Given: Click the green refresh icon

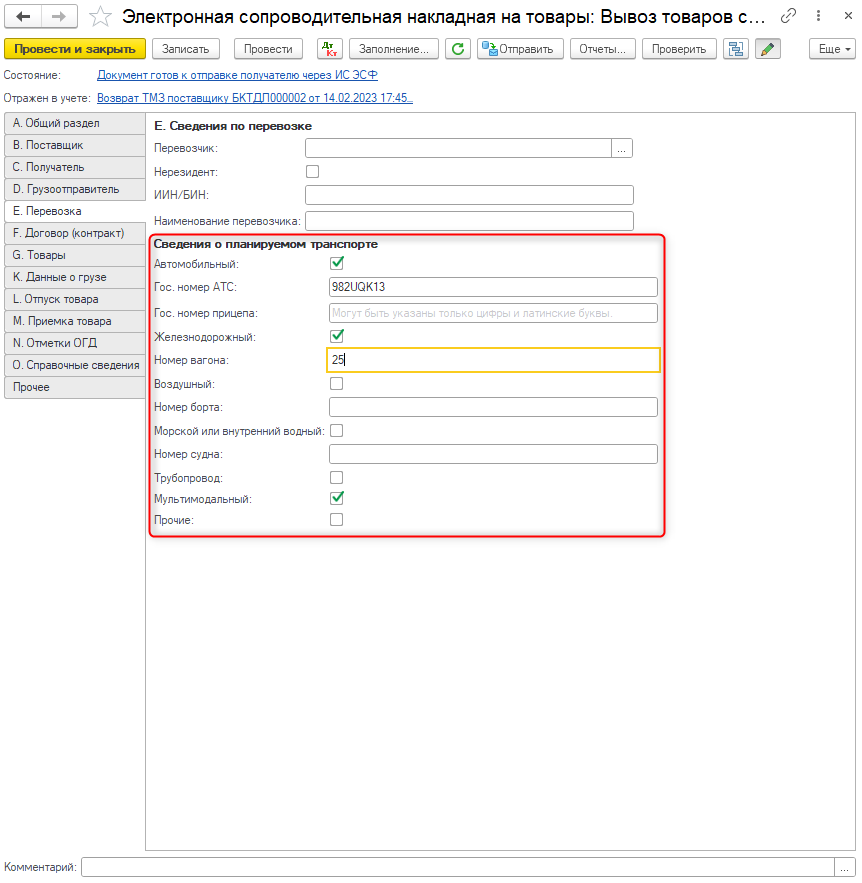Looking at the screenshot, I should [458, 49].
